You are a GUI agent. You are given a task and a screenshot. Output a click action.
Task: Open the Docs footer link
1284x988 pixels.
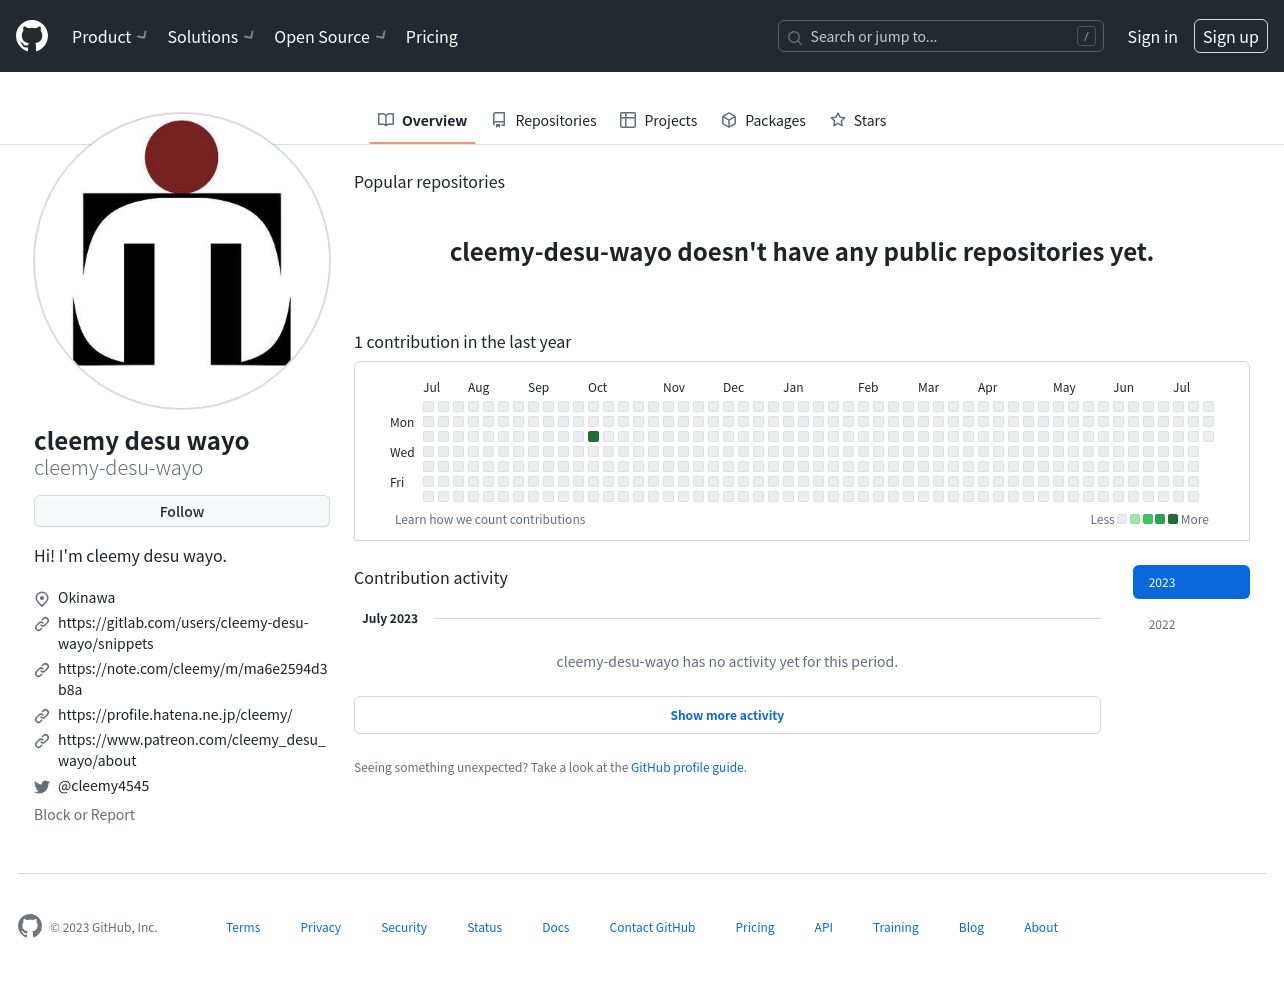(556, 928)
